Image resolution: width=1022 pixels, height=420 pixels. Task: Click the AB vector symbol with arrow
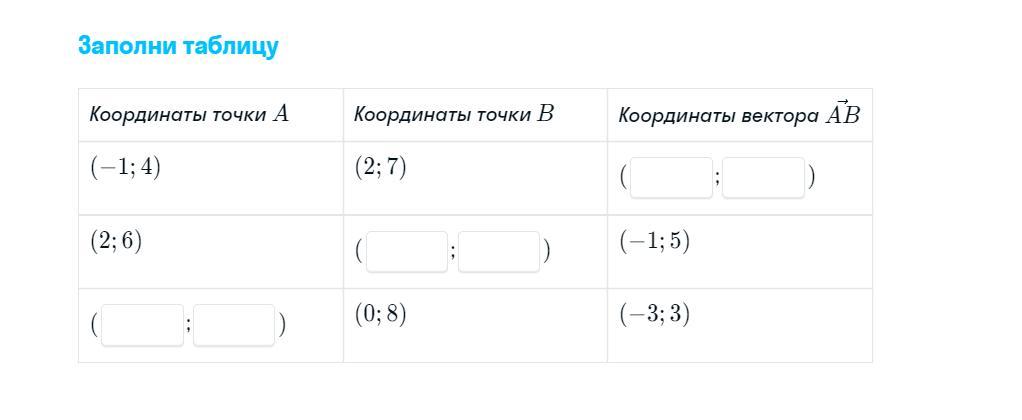click(x=842, y=113)
